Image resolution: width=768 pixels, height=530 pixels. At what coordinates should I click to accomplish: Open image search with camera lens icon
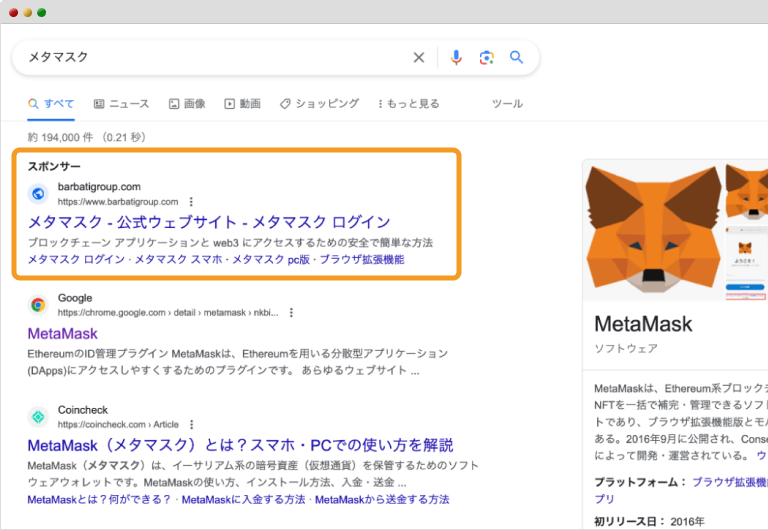[486, 58]
